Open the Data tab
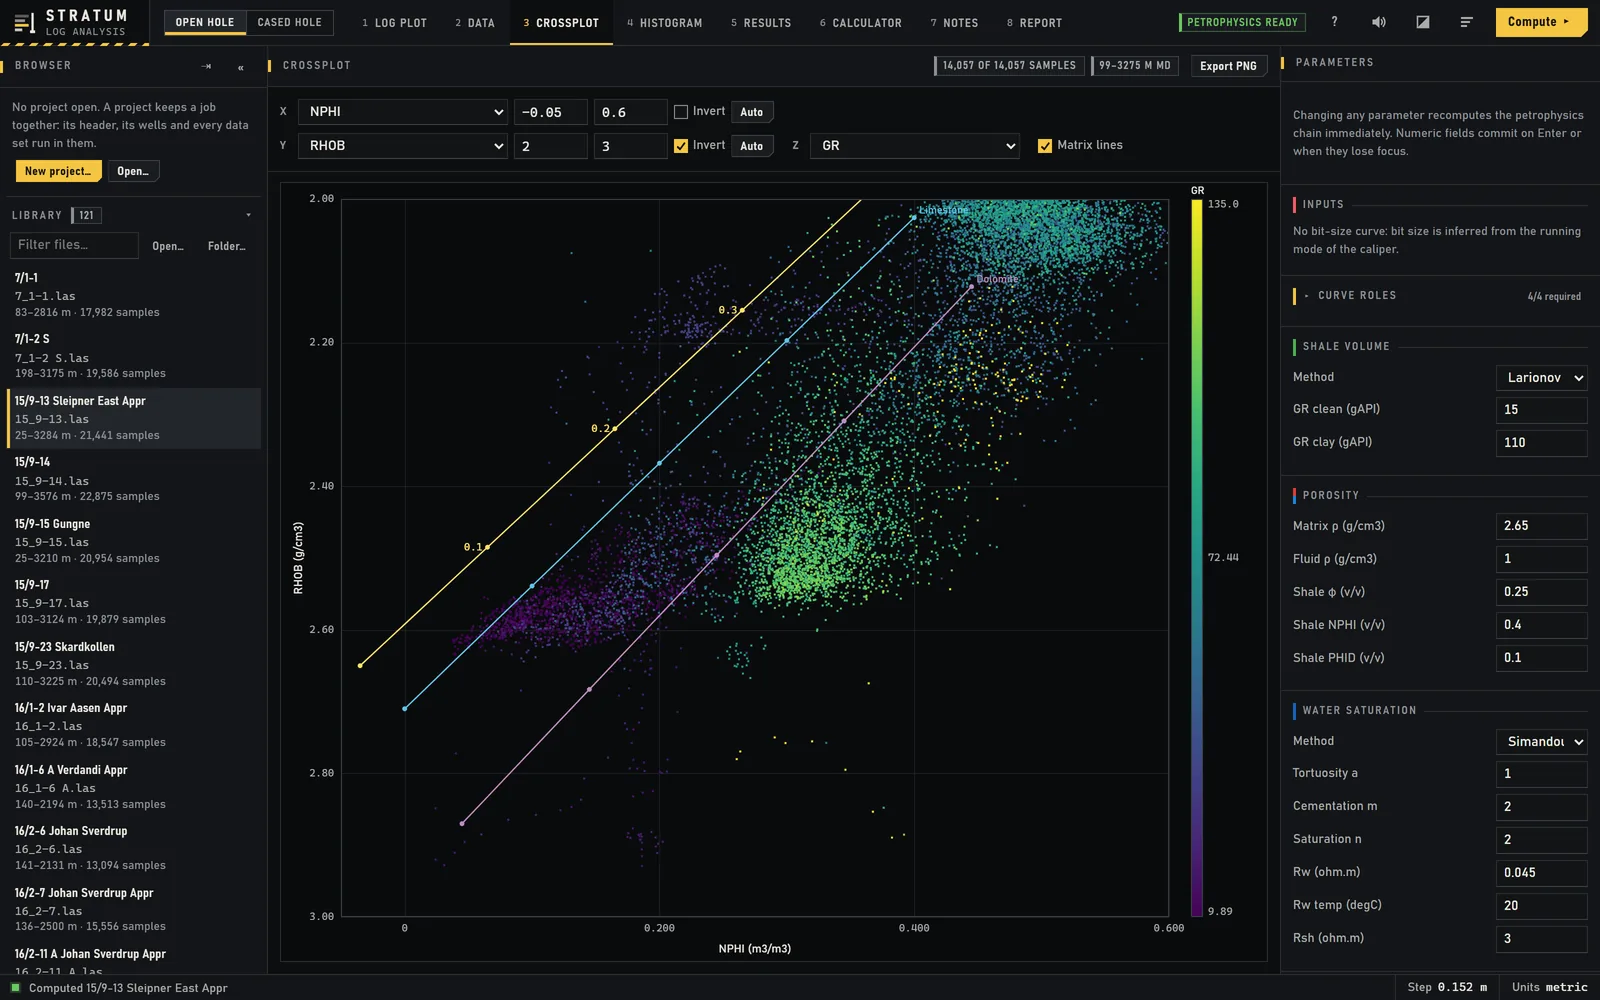The width and height of the screenshot is (1600, 1000). click(x=475, y=22)
